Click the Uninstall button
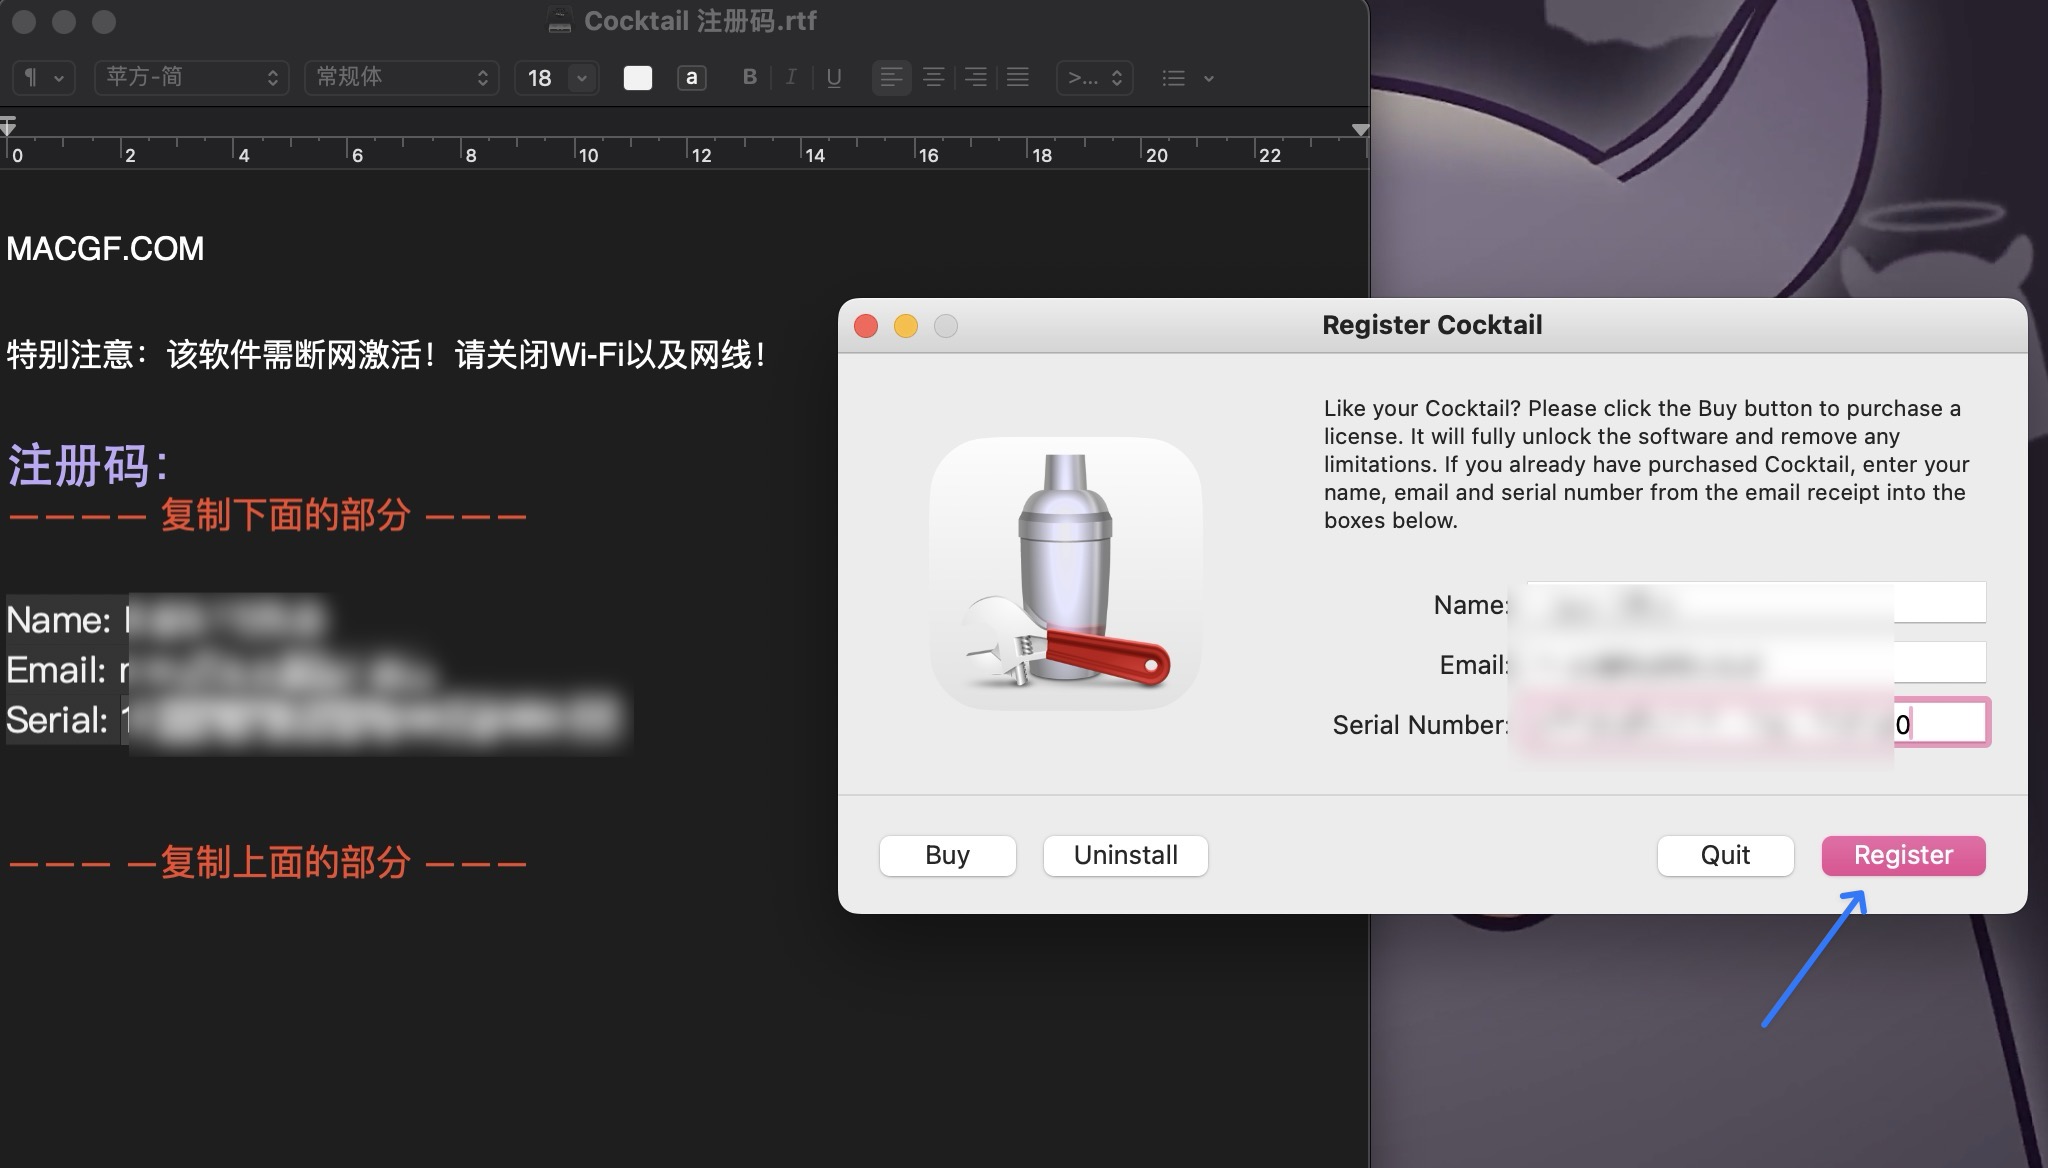The image size is (2048, 1168). (x=1124, y=855)
